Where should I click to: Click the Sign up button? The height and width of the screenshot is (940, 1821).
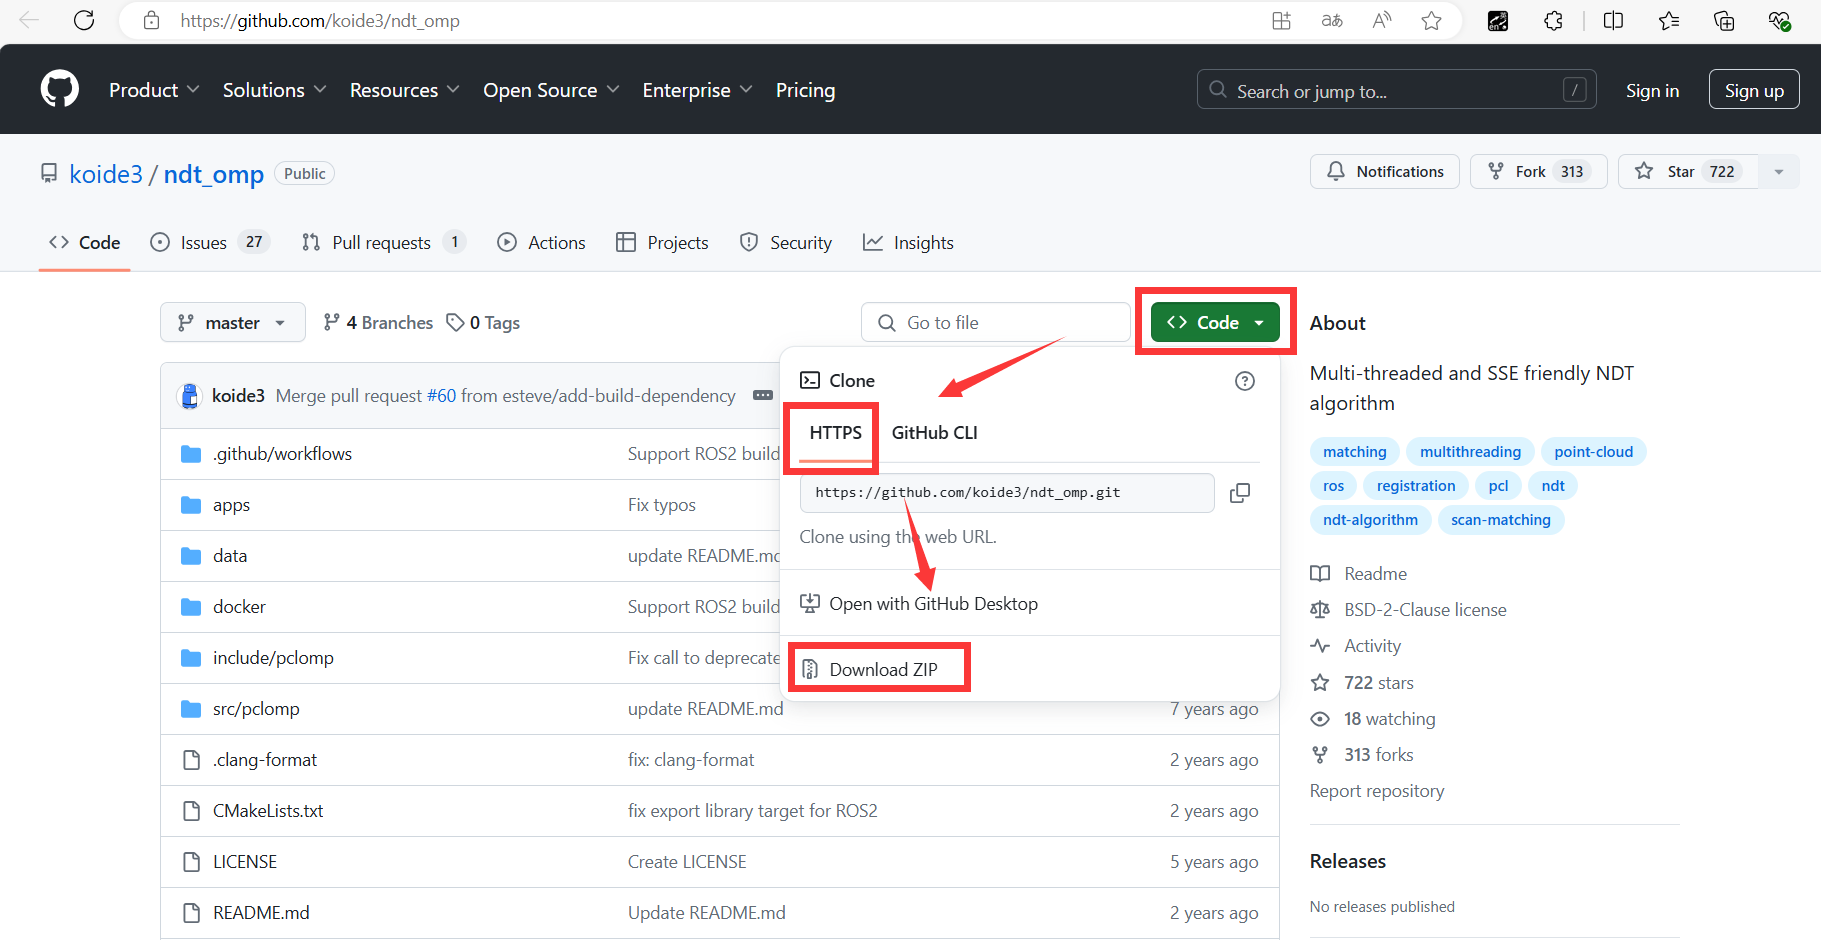click(1754, 90)
